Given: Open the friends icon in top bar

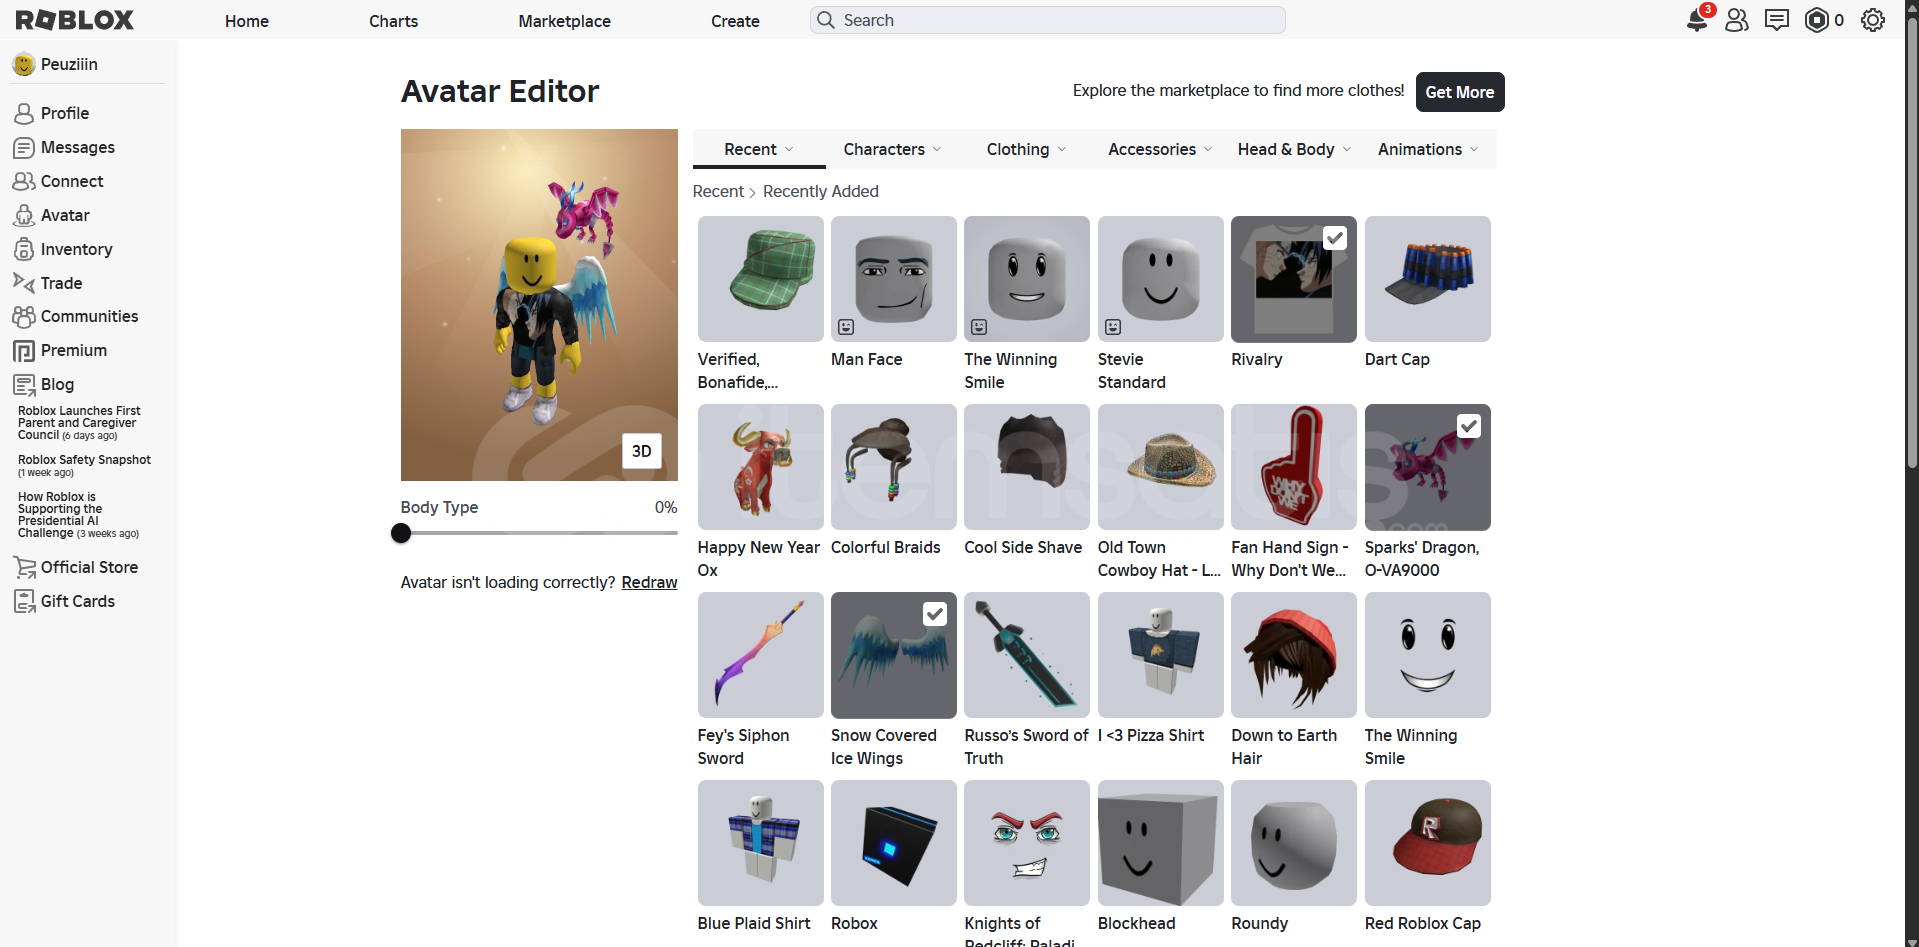Looking at the screenshot, I should pyautogui.click(x=1737, y=20).
